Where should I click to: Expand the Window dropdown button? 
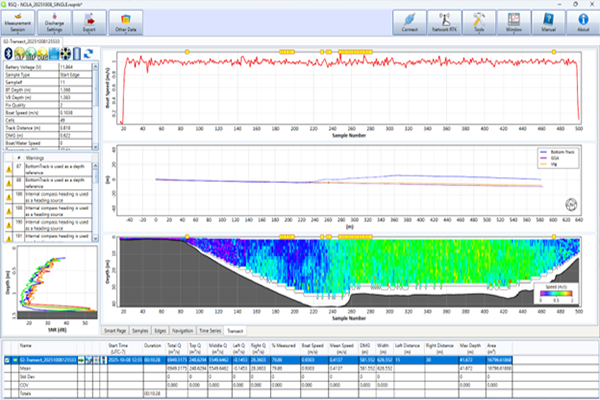click(x=514, y=22)
